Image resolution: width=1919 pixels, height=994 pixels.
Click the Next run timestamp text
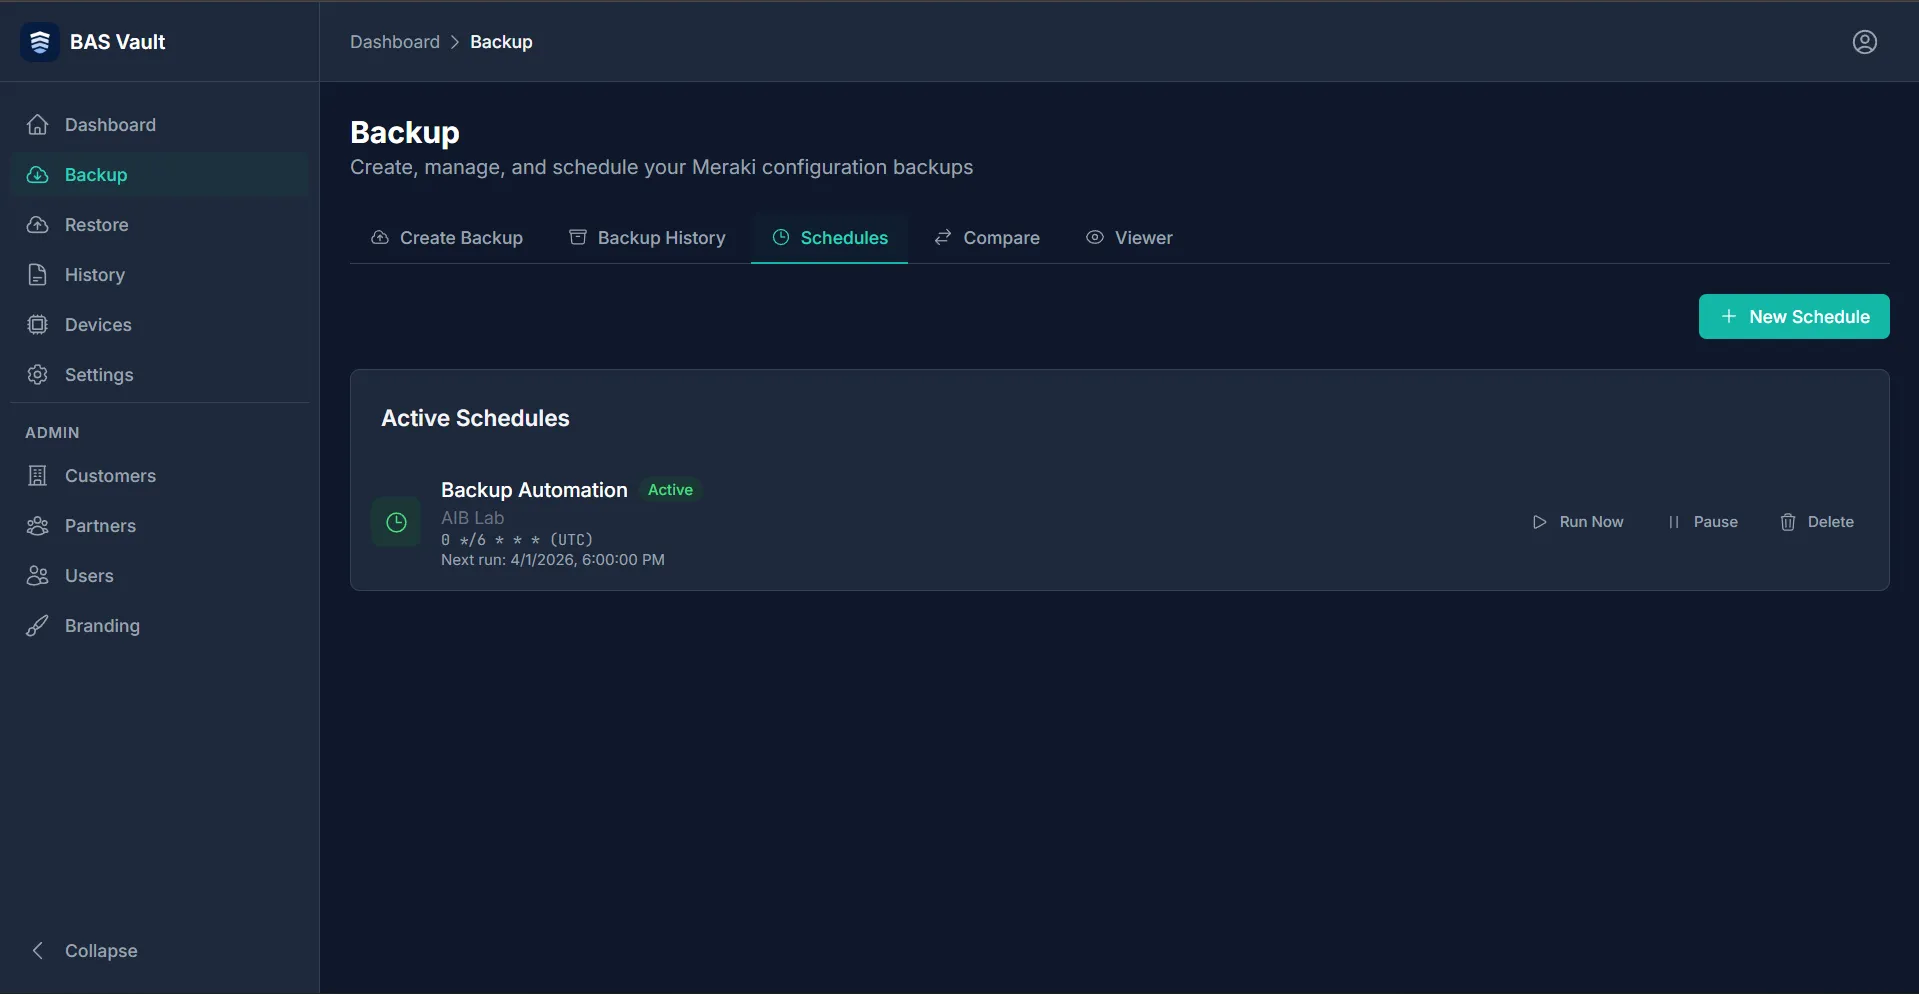pos(553,560)
